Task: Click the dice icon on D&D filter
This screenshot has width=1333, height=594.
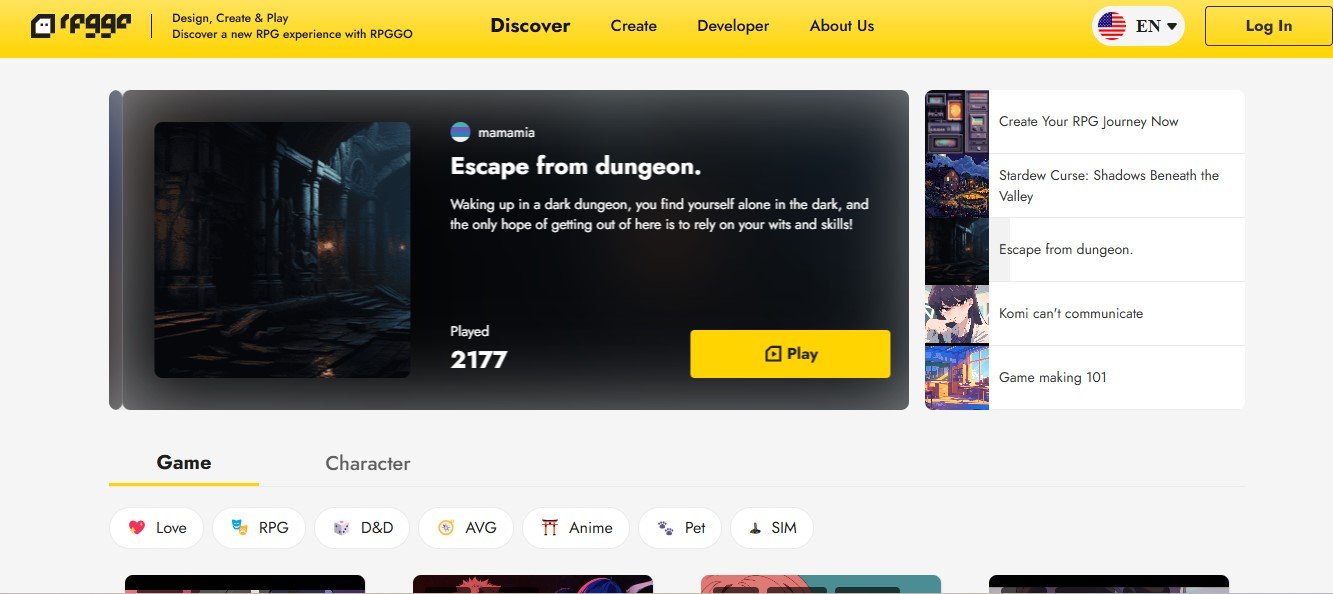Action: tap(341, 528)
